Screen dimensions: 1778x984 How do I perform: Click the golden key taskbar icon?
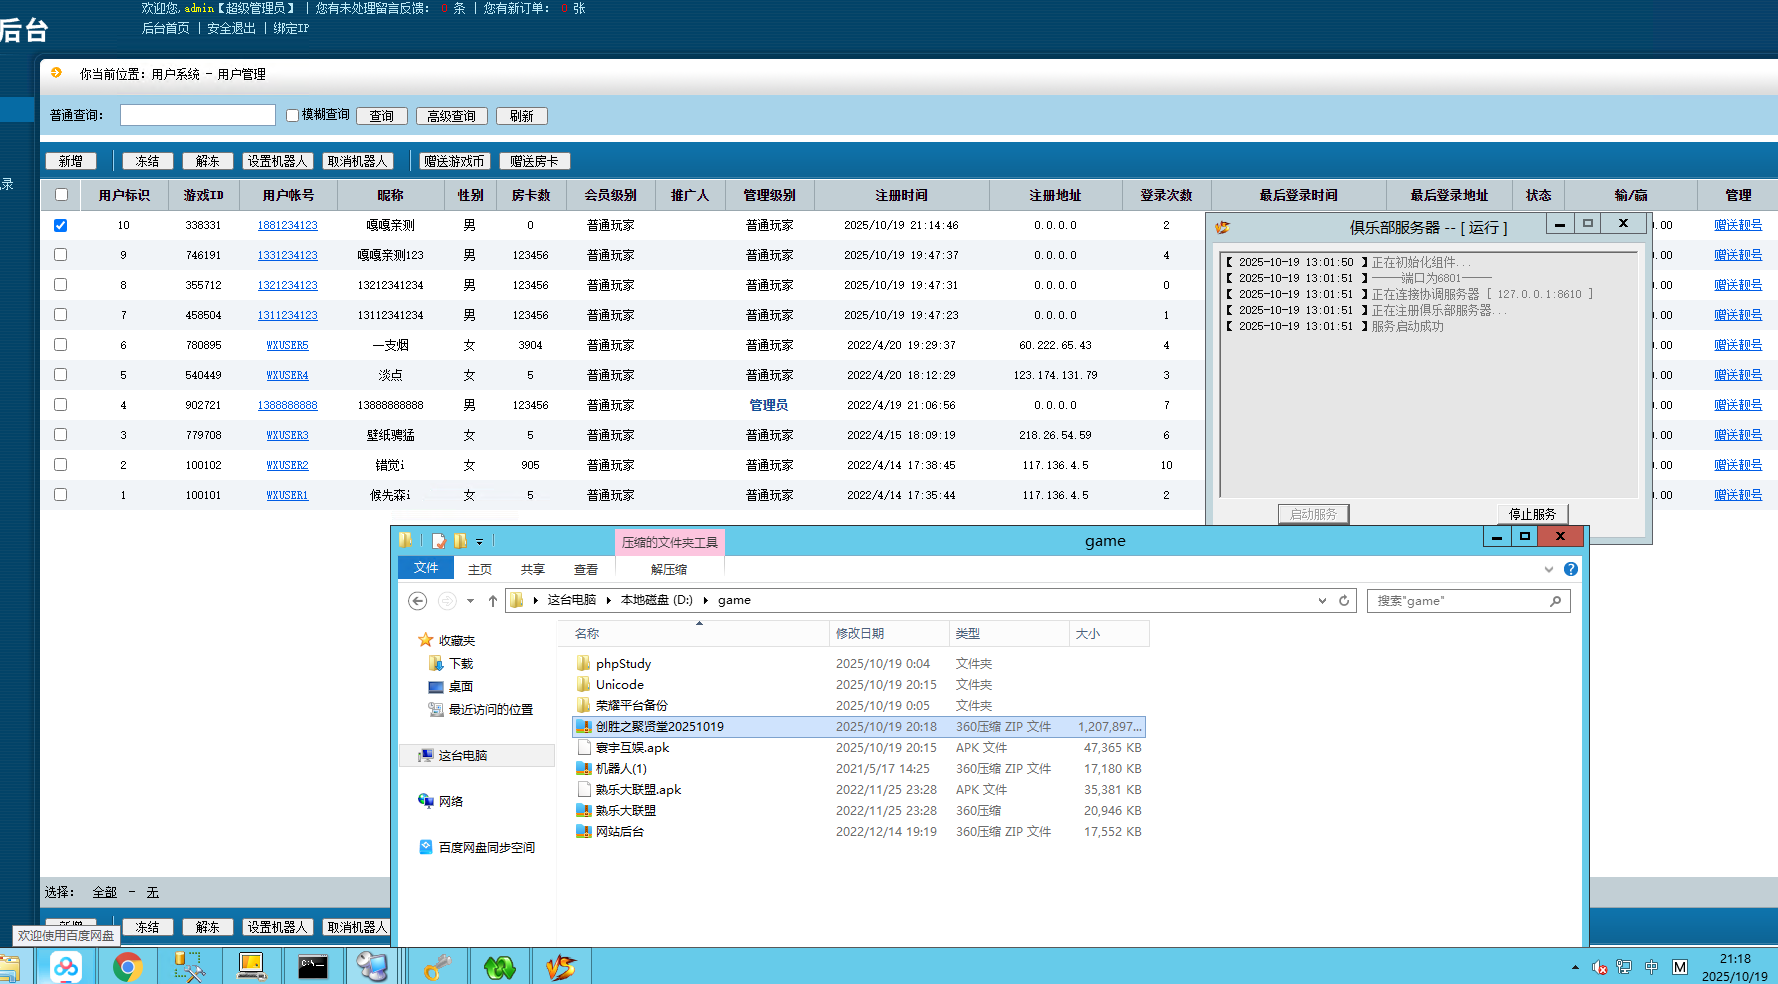pyautogui.click(x=437, y=967)
